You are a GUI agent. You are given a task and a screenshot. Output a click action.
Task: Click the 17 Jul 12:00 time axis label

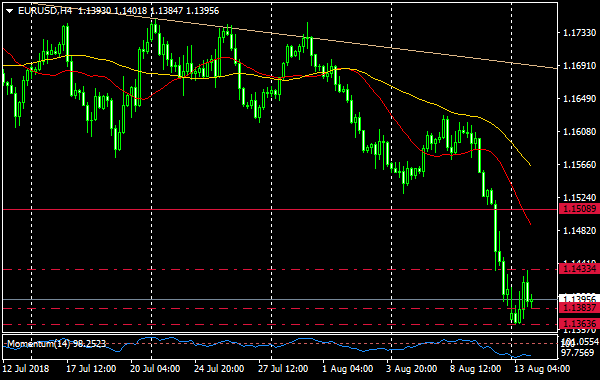click(x=91, y=369)
